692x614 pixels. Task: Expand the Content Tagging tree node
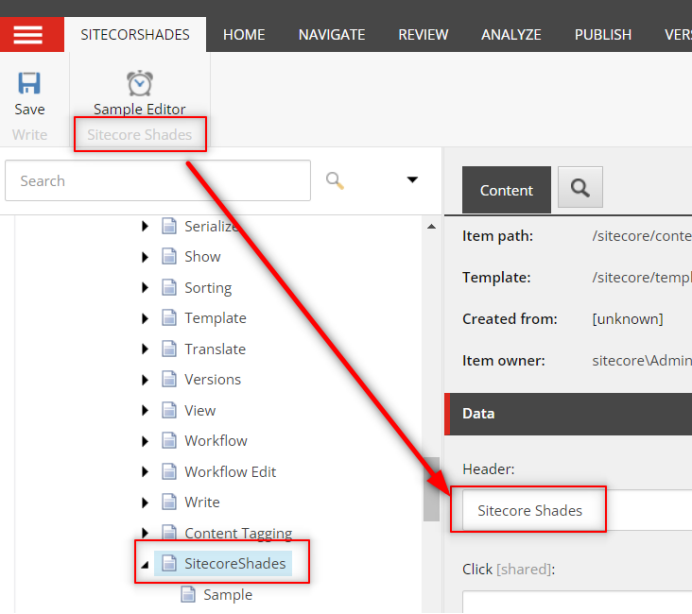coord(145,533)
